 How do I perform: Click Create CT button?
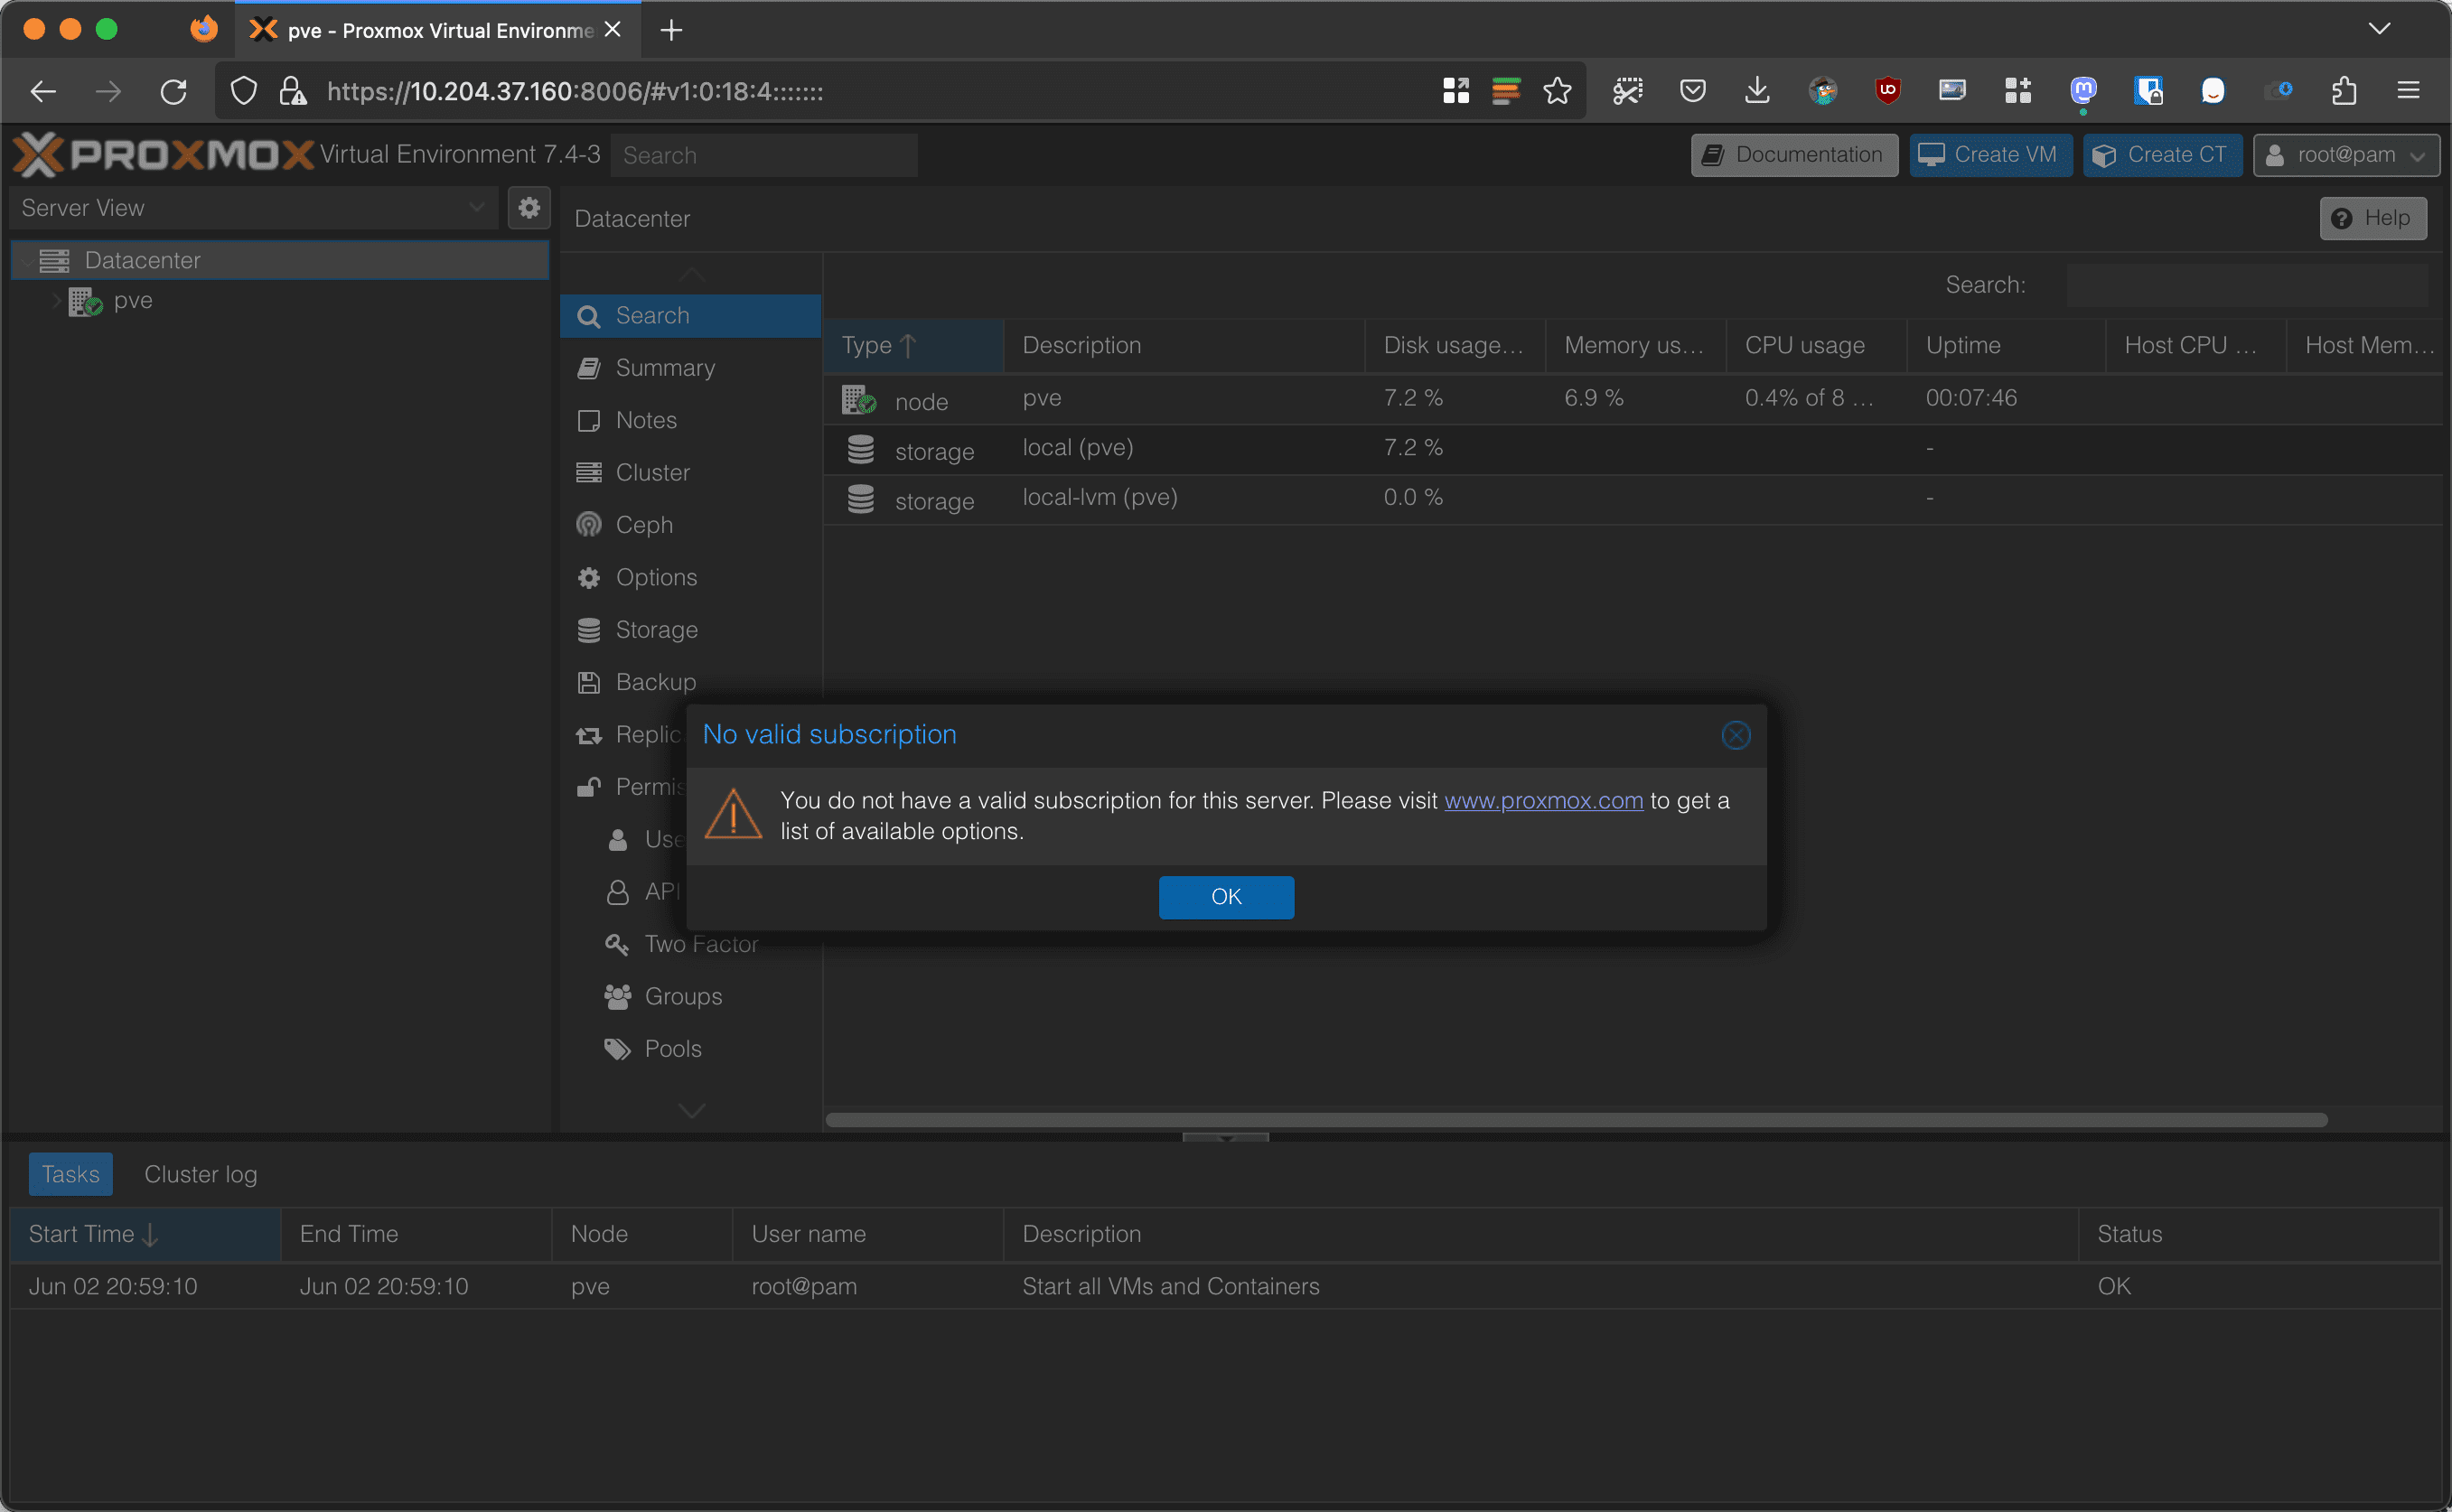[2162, 155]
